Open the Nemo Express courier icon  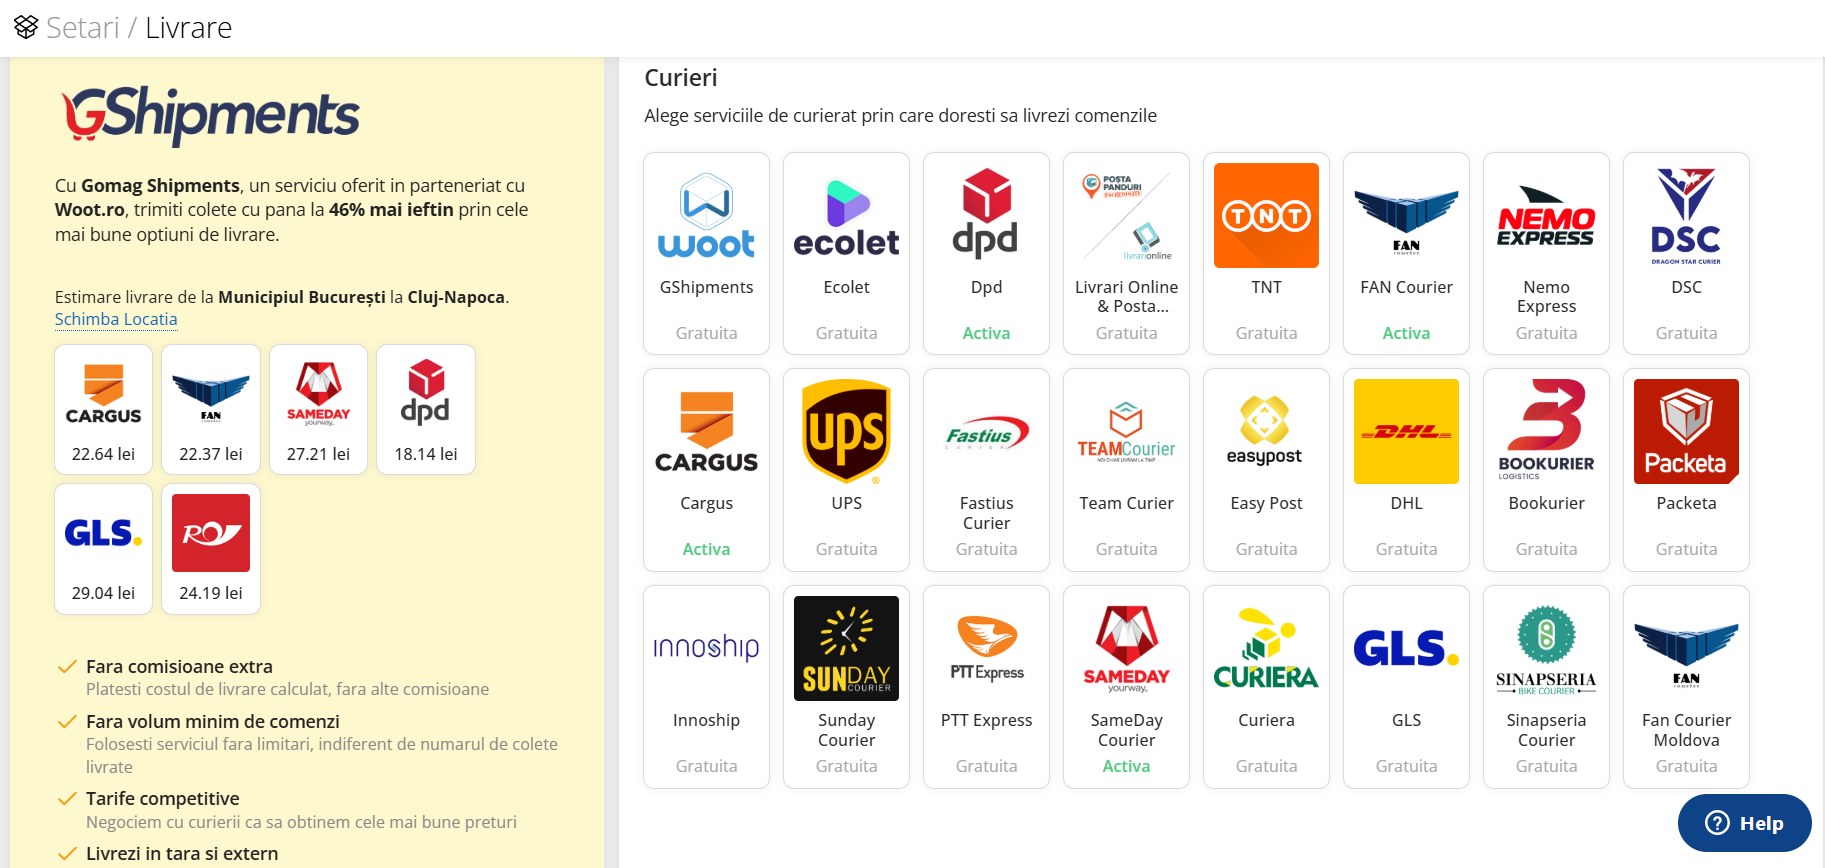1546,216
